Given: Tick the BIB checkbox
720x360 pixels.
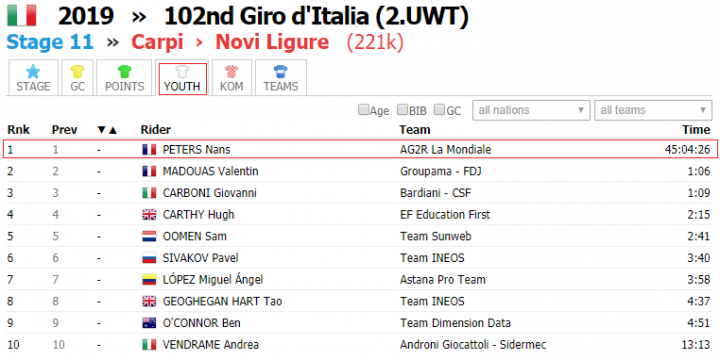Looking at the screenshot, I should pyautogui.click(x=402, y=110).
